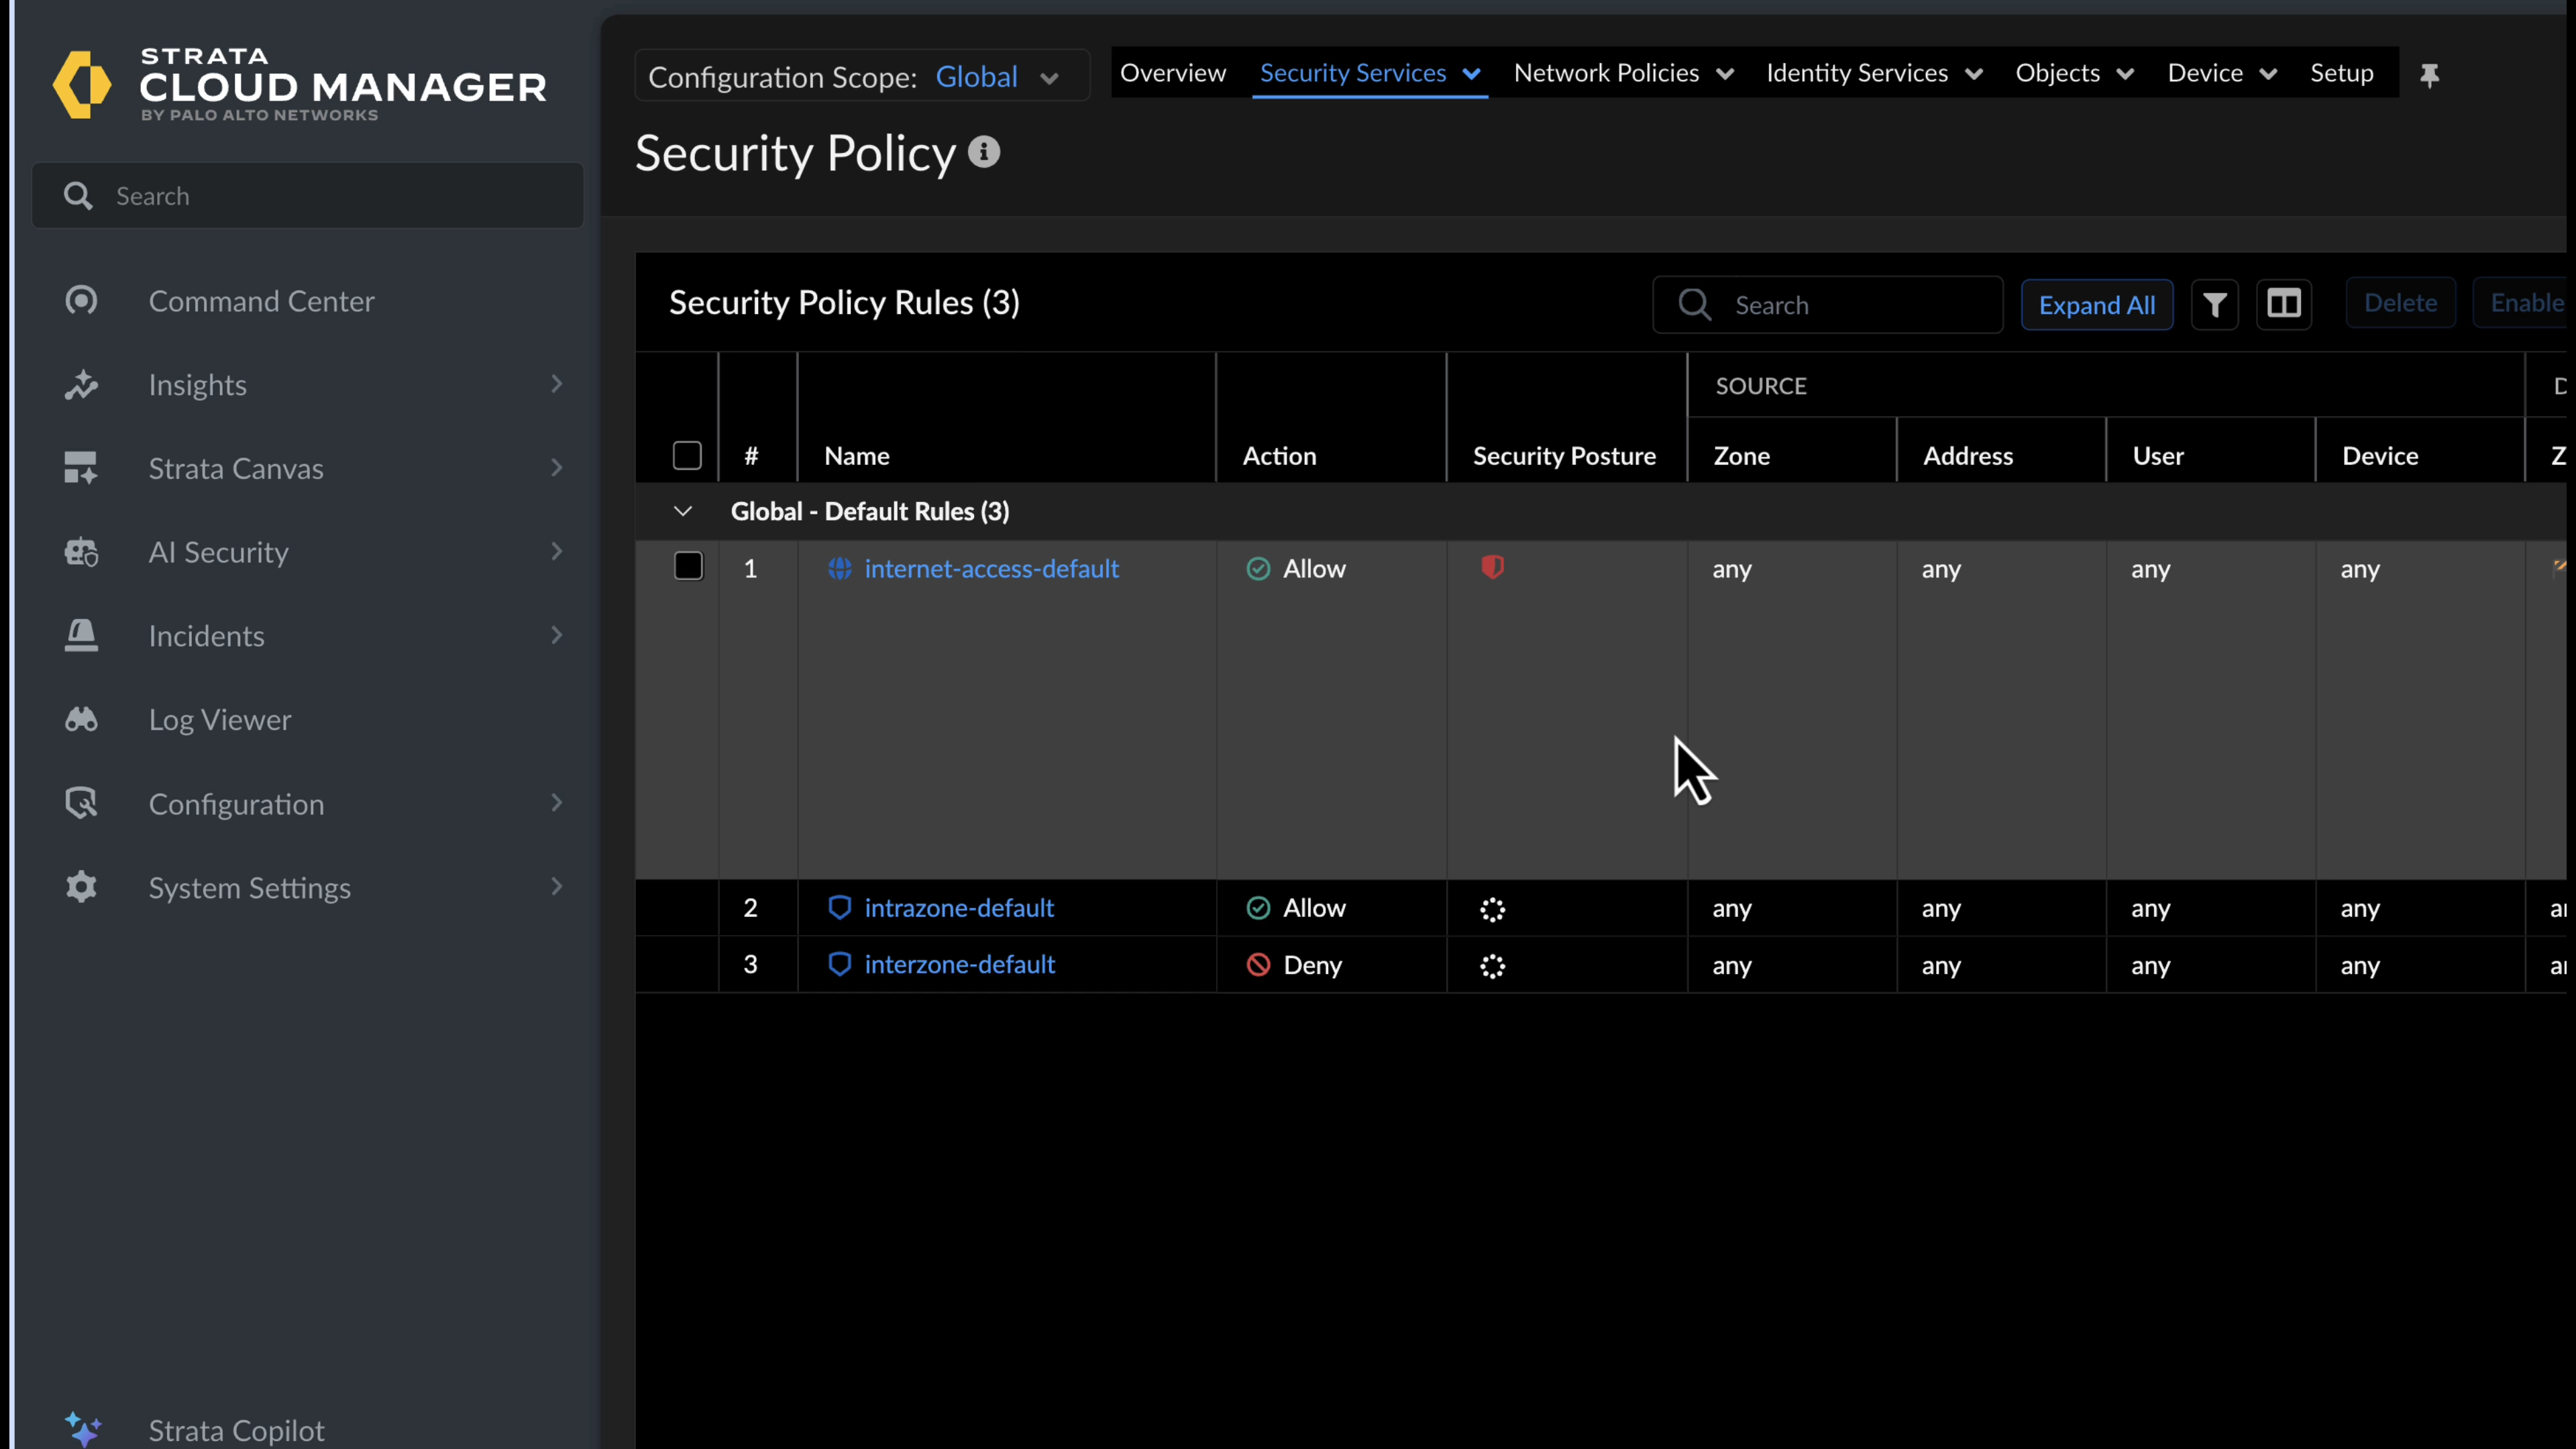Screen dimensions: 2576x1449
Task: Click the column layout icon near Expand All
Action: point(2285,304)
